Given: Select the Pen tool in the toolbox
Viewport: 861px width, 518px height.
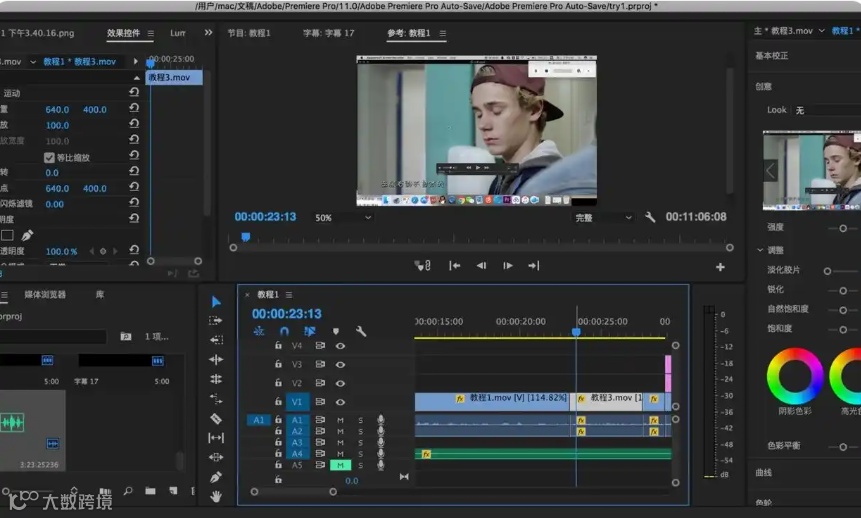Looking at the screenshot, I should [x=216, y=477].
